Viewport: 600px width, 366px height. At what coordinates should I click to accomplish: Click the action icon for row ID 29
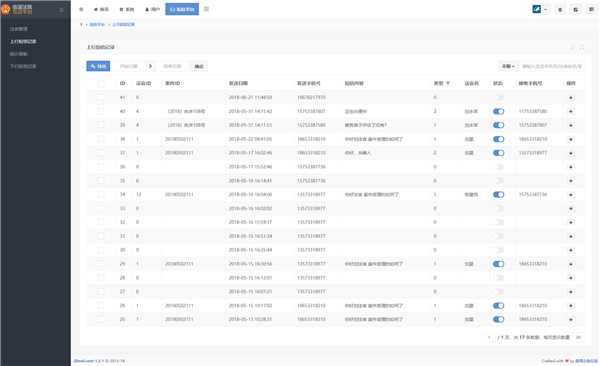pos(571,264)
